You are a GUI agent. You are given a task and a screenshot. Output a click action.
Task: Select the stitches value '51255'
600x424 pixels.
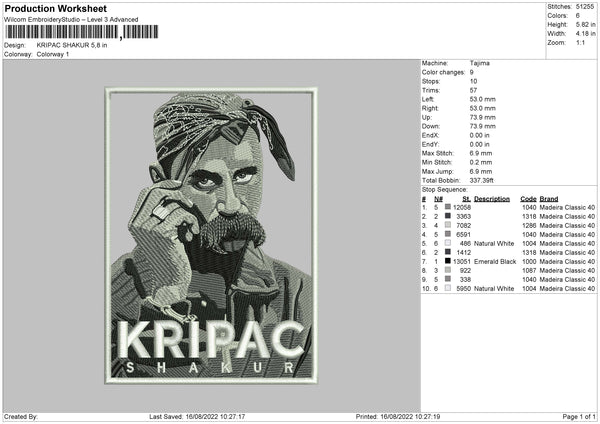point(585,7)
